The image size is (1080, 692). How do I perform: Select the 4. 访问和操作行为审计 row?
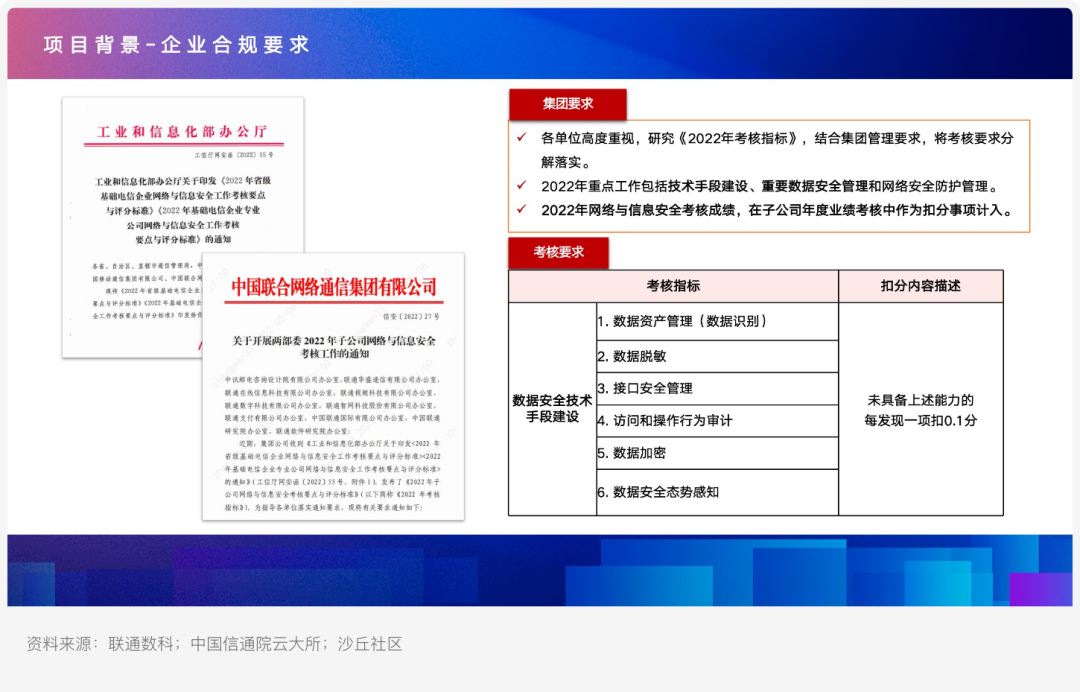coord(716,420)
